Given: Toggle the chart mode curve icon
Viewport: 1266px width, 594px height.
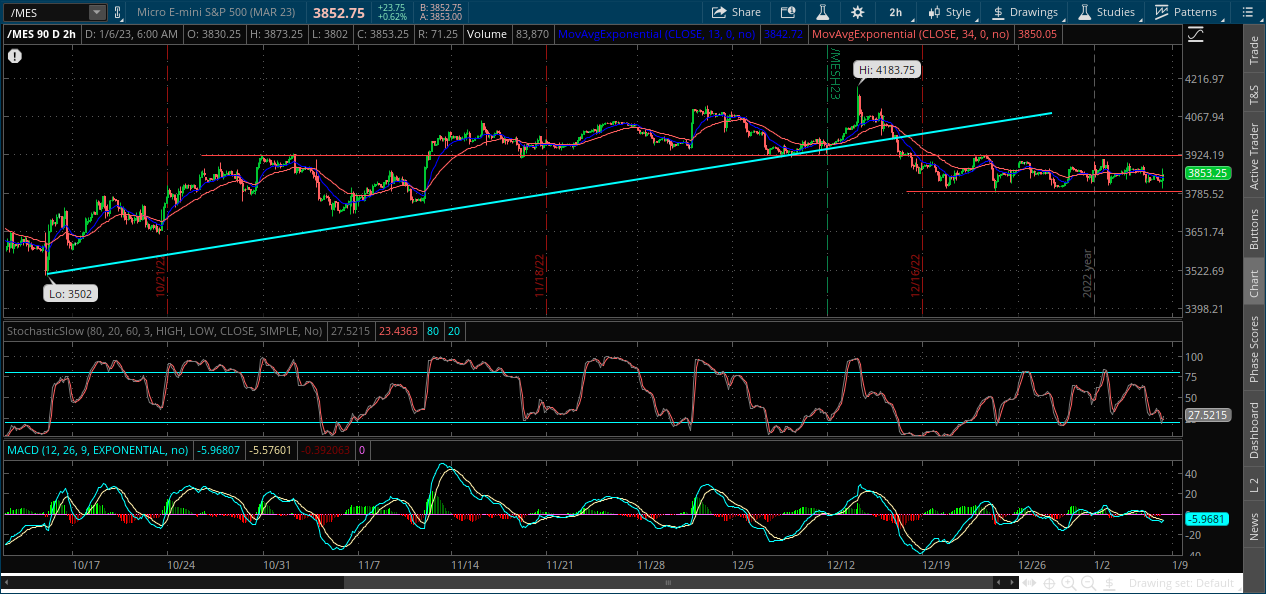Looking at the screenshot, I should [x=1196, y=34].
